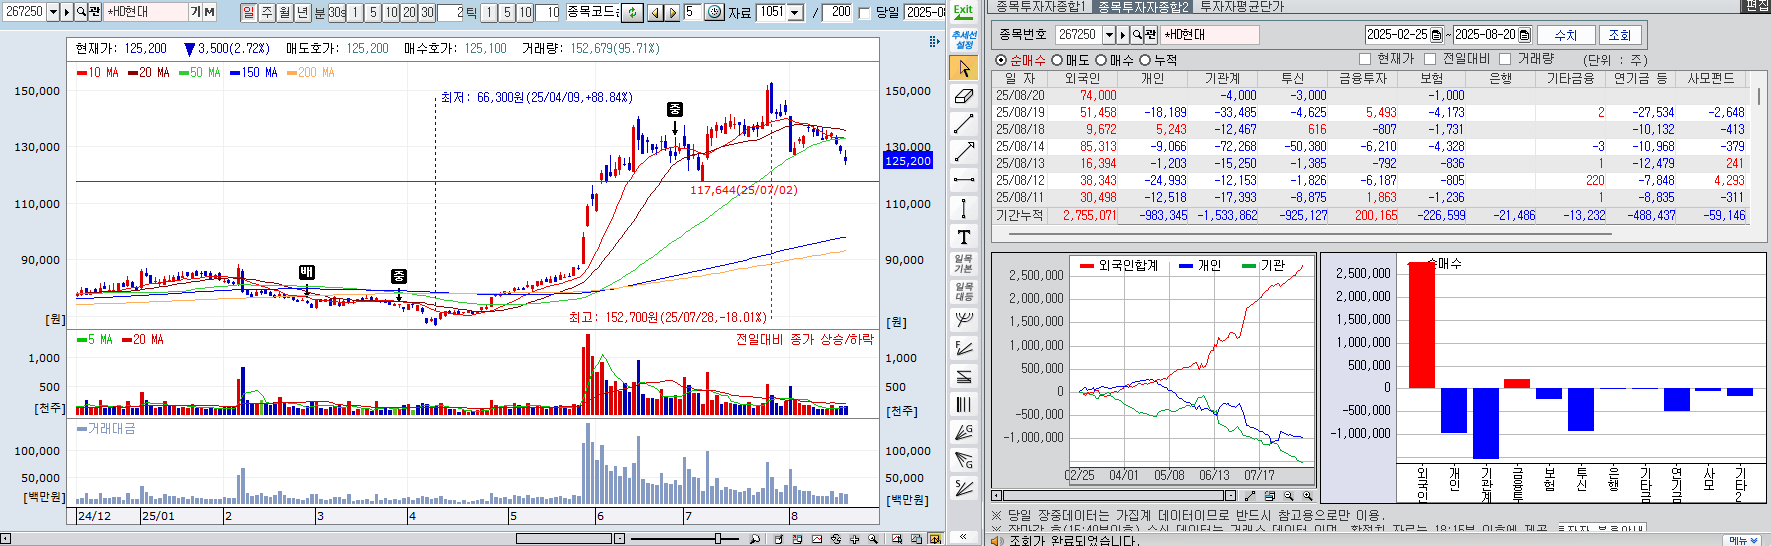Open 종목번호 267250 dropdown in investor panel
The height and width of the screenshot is (546, 1771).
click(x=1109, y=34)
